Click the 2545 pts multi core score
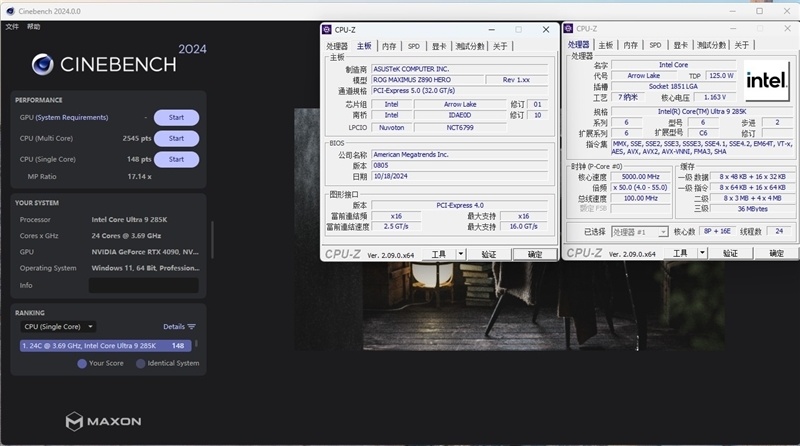The image size is (800, 446). click(x=137, y=138)
